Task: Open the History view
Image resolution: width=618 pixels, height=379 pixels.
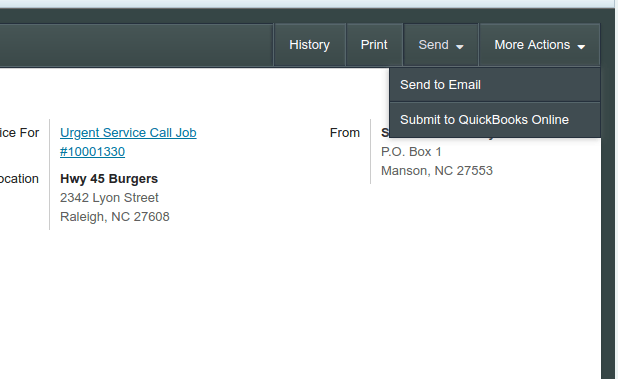Action: coord(309,45)
